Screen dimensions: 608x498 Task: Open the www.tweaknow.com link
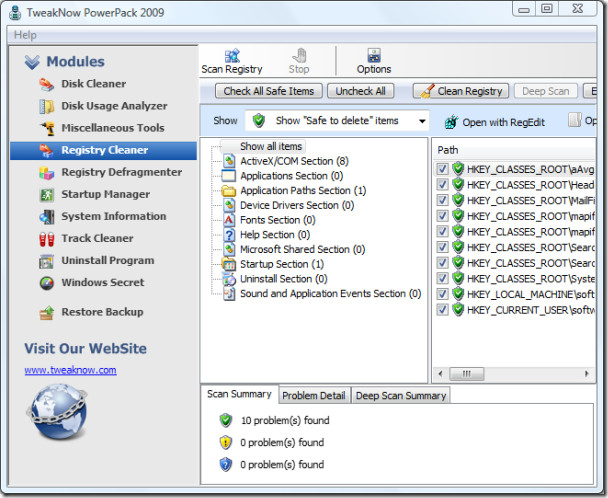pos(70,370)
